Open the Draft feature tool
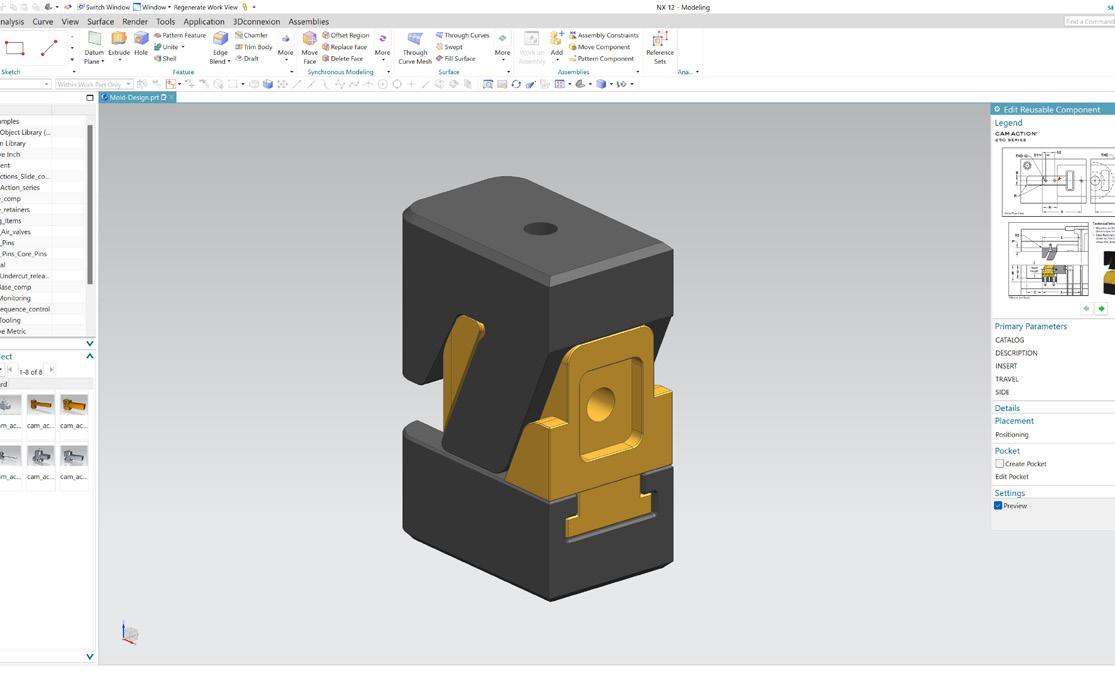Image resolution: width=1115 pixels, height=674 pixels. (x=247, y=58)
